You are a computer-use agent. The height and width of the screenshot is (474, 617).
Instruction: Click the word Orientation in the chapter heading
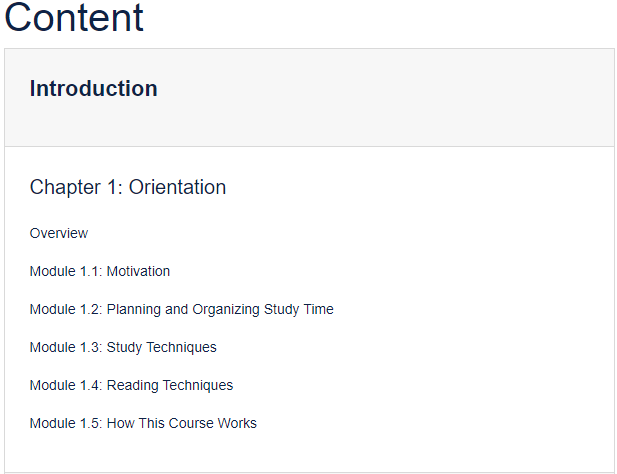point(177,187)
